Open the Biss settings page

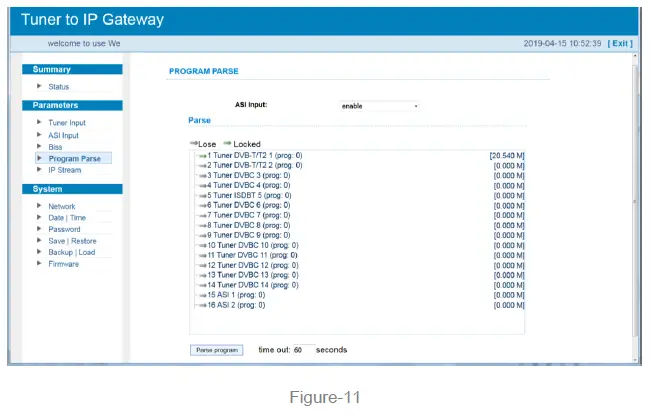point(55,147)
